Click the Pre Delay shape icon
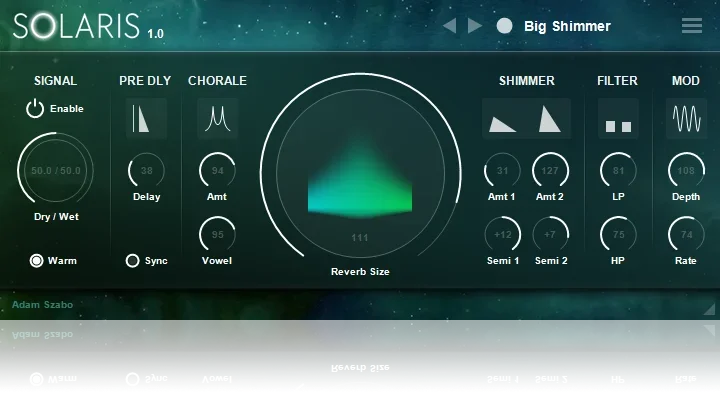 [x=147, y=119]
